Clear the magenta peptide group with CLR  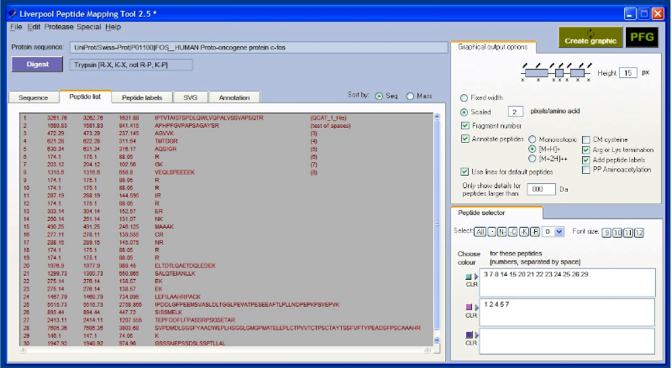click(471, 315)
